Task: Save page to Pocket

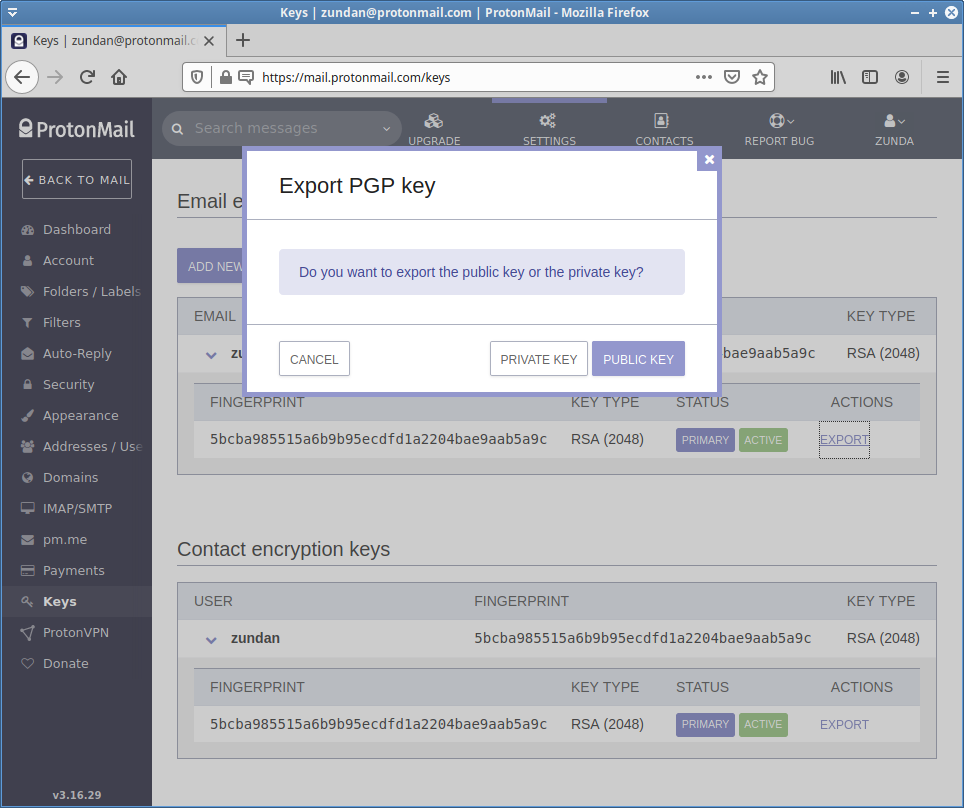Action: (x=732, y=77)
